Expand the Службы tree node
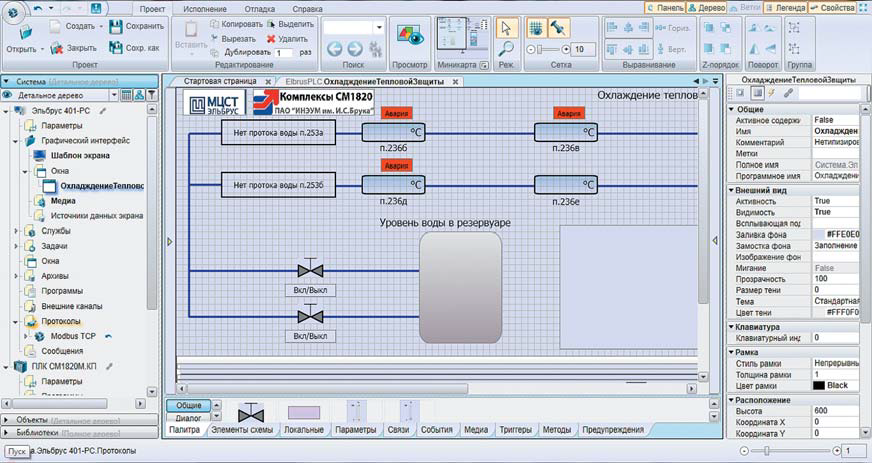Viewport: 872px width, 463px height. 16,231
